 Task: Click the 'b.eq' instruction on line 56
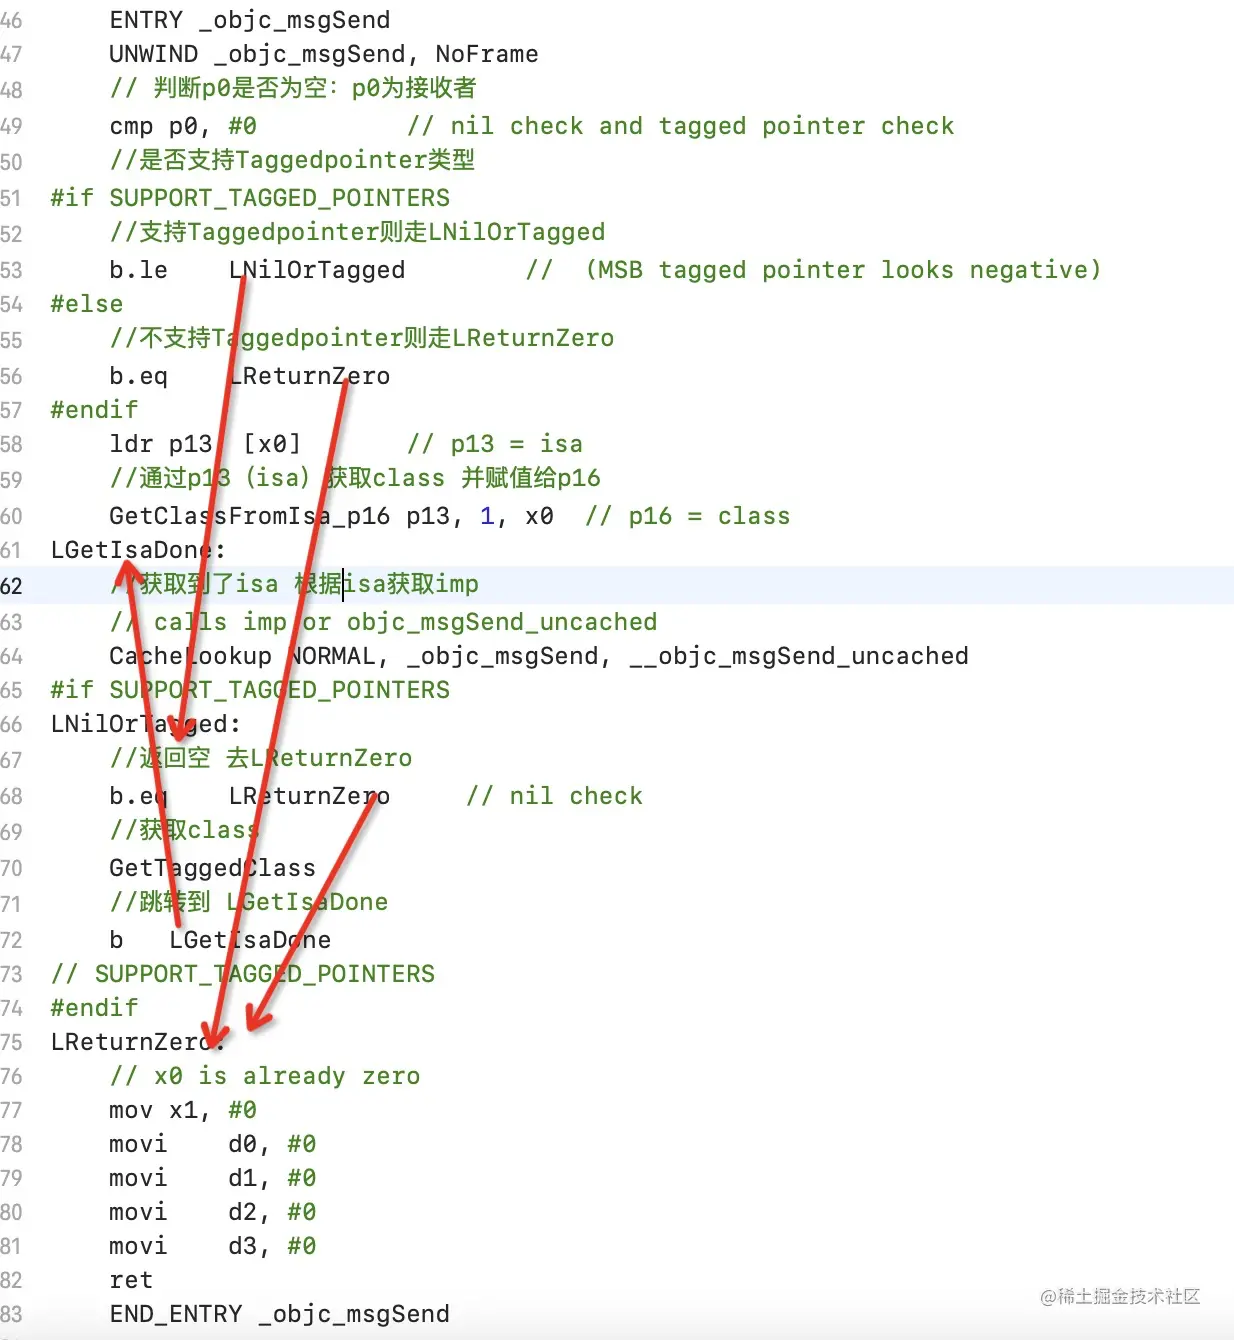coord(138,376)
